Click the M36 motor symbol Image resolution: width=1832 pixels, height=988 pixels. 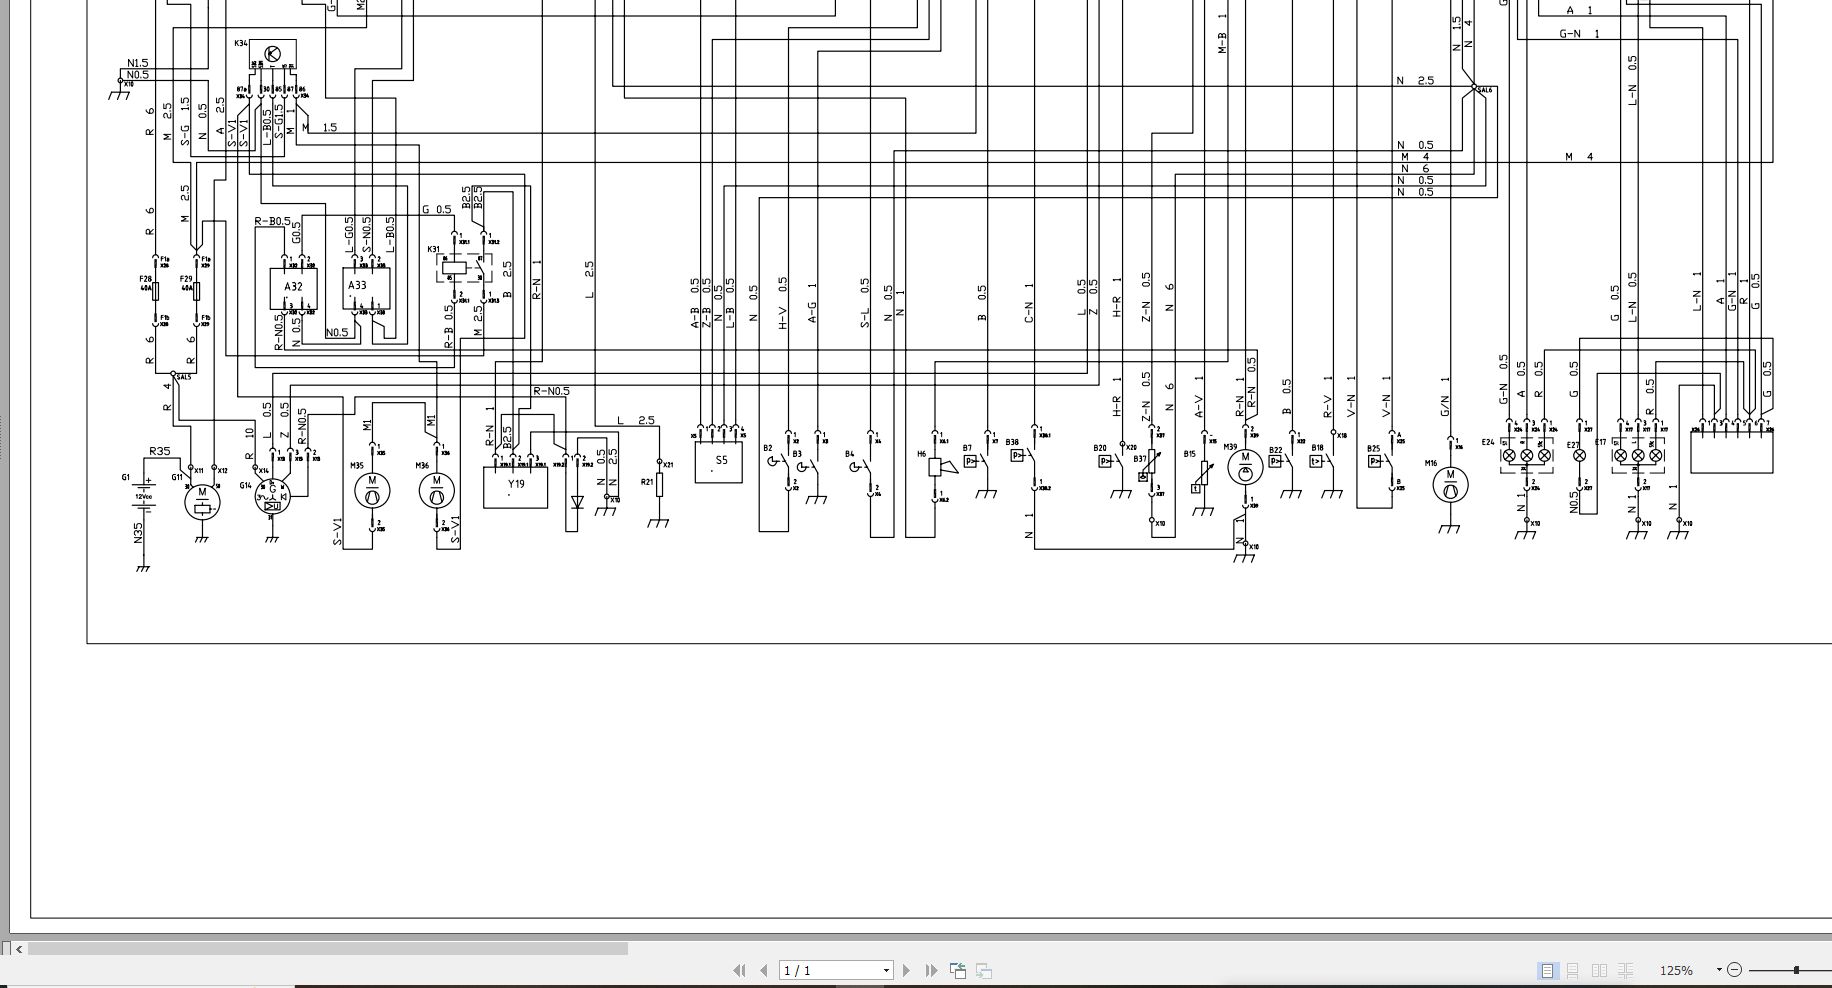(x=436, y=490)
